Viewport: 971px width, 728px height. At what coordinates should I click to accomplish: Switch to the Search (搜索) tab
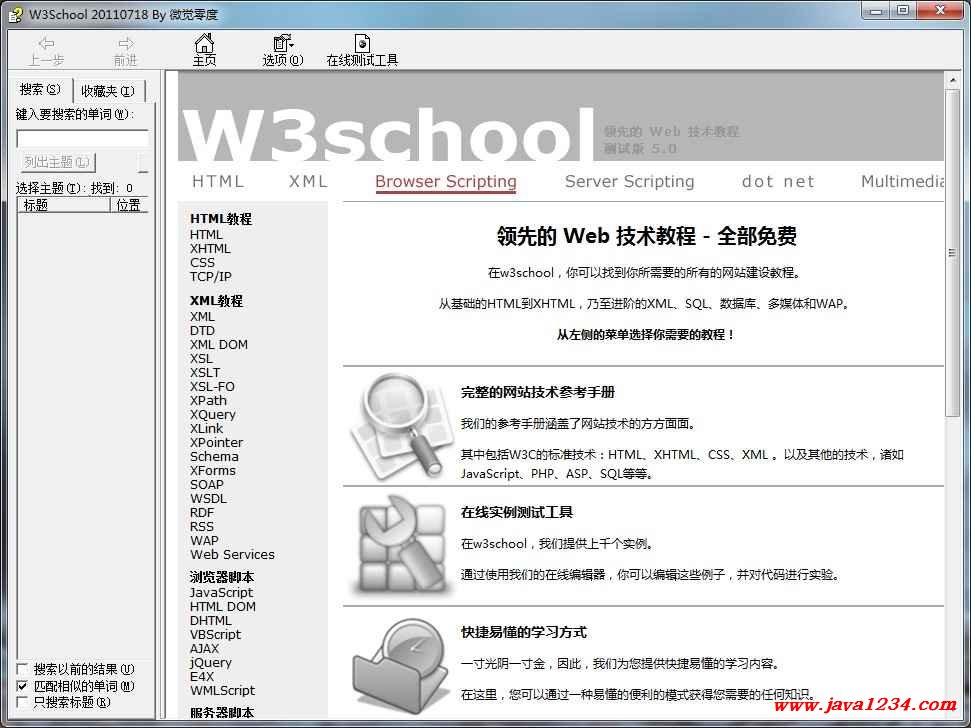click(x=40, y=90)
